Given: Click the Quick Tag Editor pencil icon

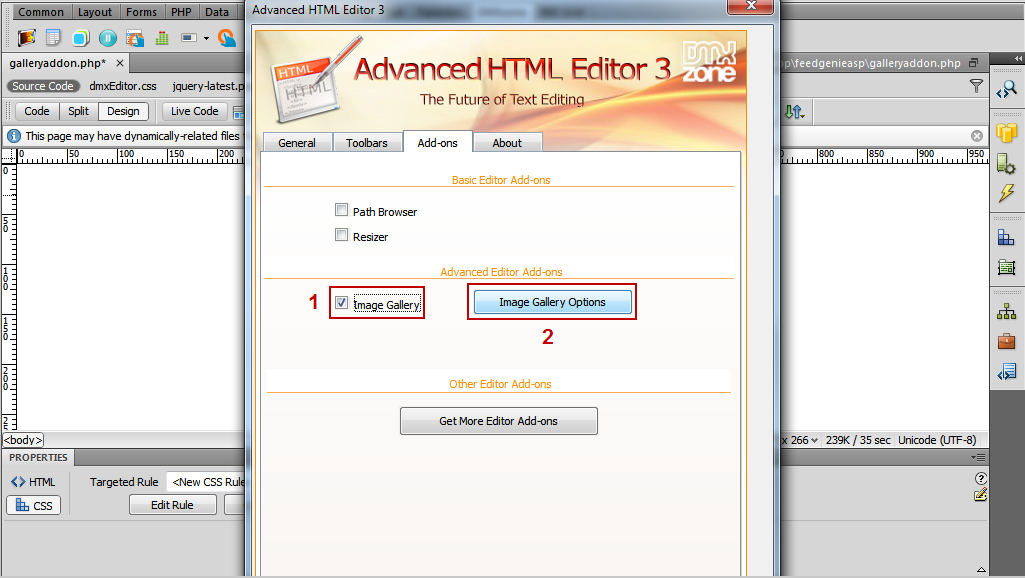Looking at the screenshot, I should coord(981,495).
